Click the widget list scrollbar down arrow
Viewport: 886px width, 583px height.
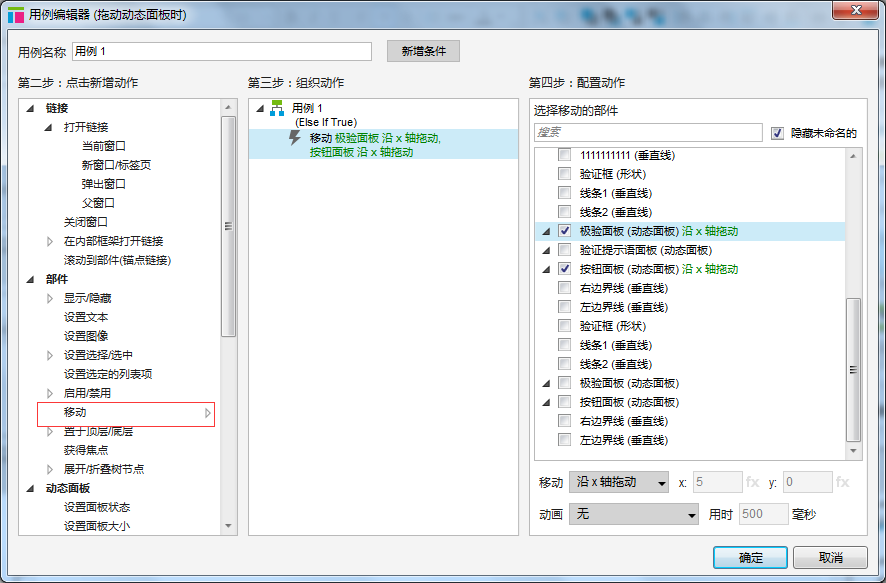coord(853,451)
